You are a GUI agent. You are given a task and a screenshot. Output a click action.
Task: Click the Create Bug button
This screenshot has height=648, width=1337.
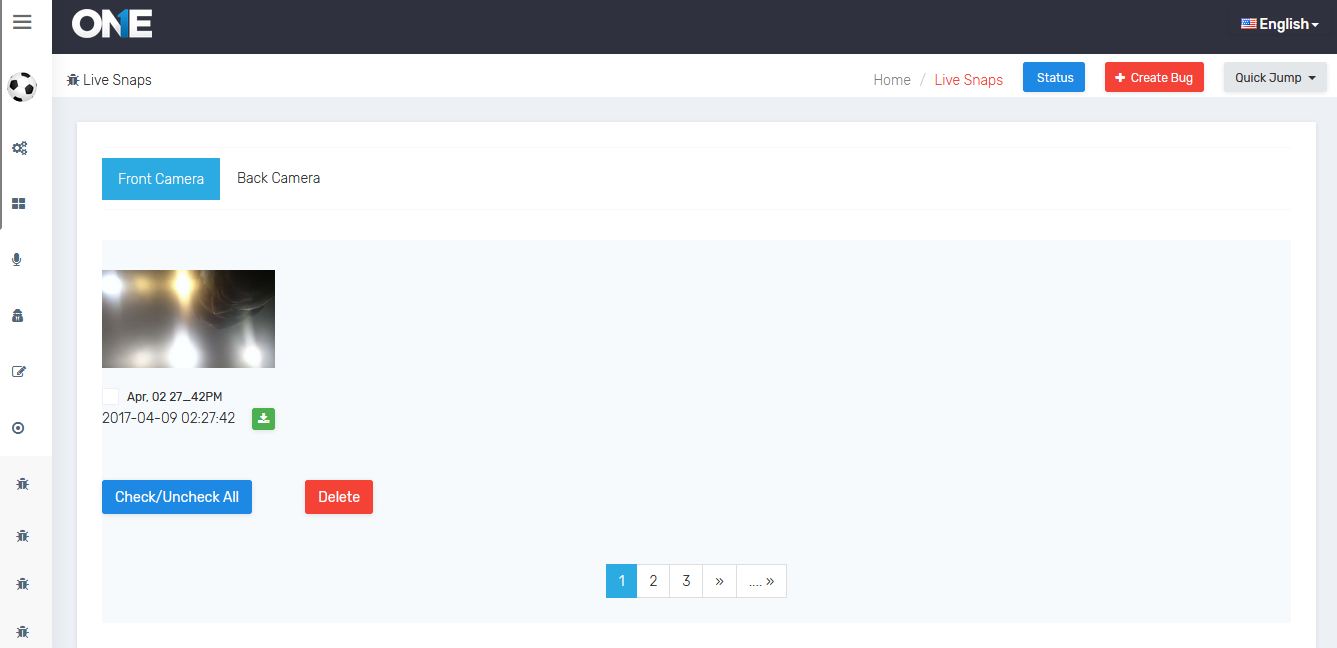[1154, 78]
